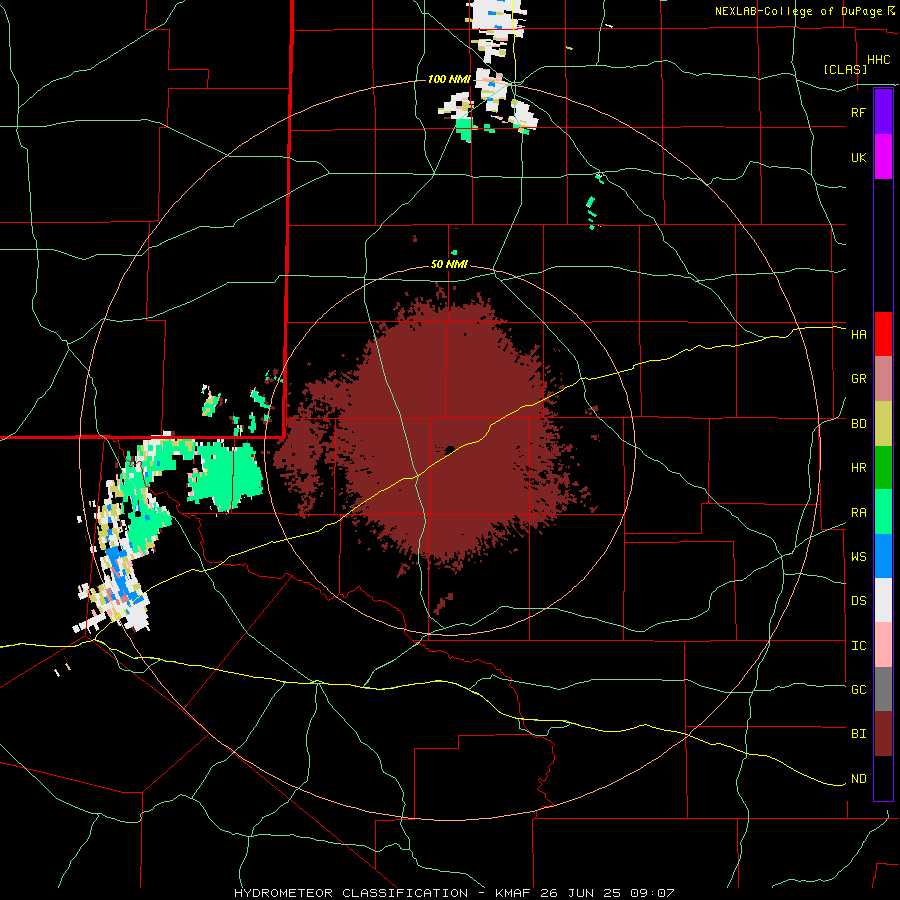Click the RF legend label
Image resolution: width=900 pixels, height=900 pixels.
858,112
